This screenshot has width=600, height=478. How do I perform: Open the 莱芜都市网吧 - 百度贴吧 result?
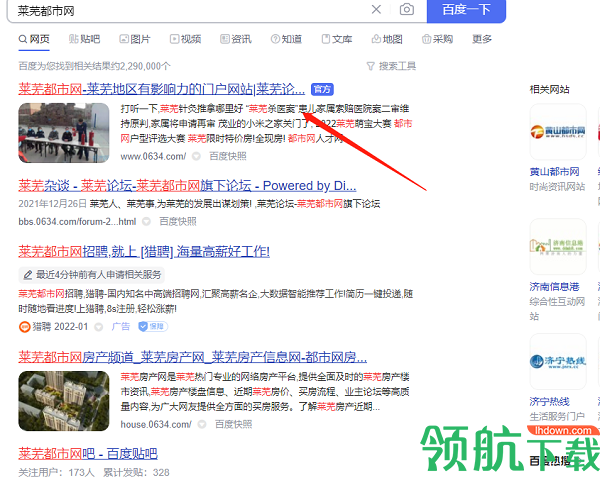tap(88, 454)
